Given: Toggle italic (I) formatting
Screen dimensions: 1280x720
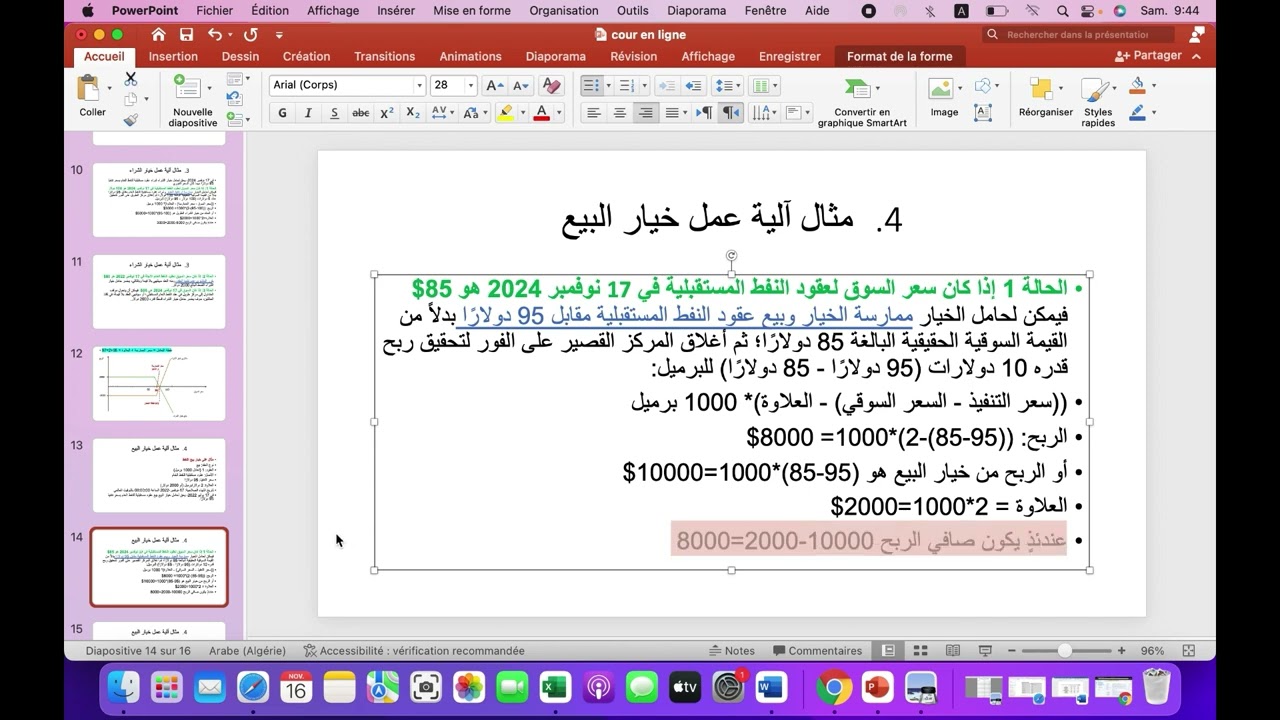Looking at the screenshot, I should [308, 113].
